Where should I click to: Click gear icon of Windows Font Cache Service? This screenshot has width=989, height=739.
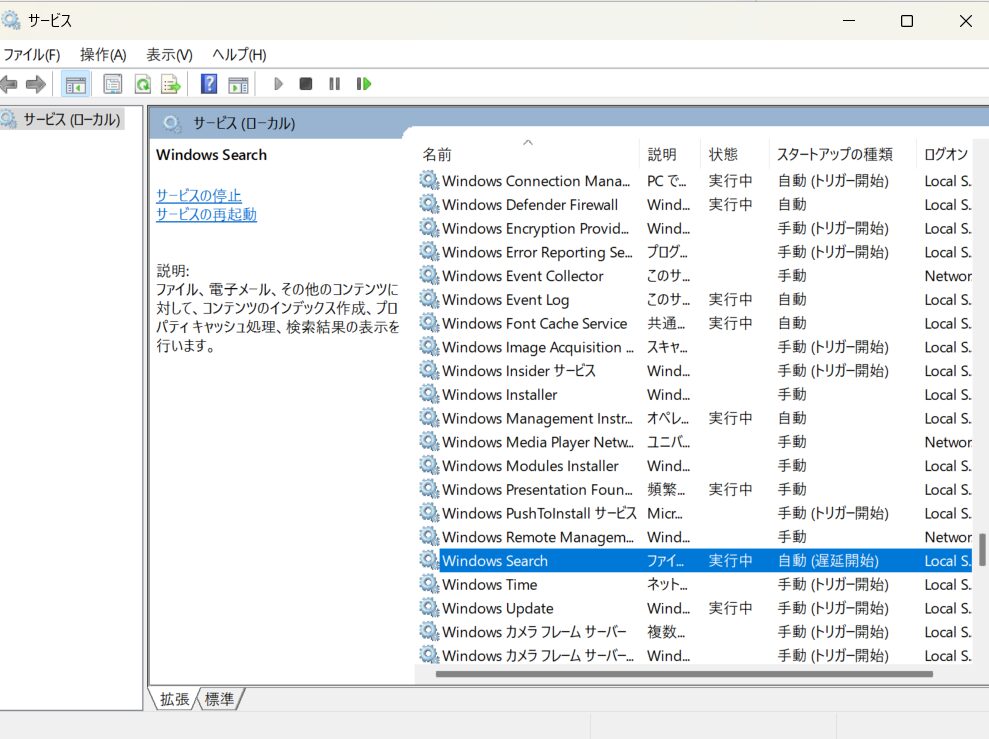pyautogui.click(x=430, y=323)
